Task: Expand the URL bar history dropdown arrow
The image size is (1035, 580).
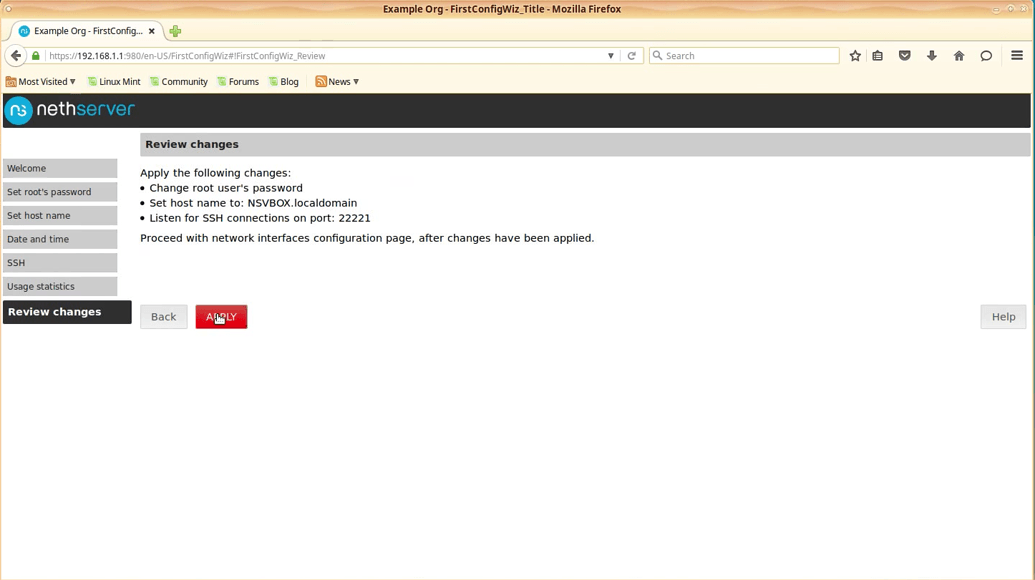Action: coord(611,56)
